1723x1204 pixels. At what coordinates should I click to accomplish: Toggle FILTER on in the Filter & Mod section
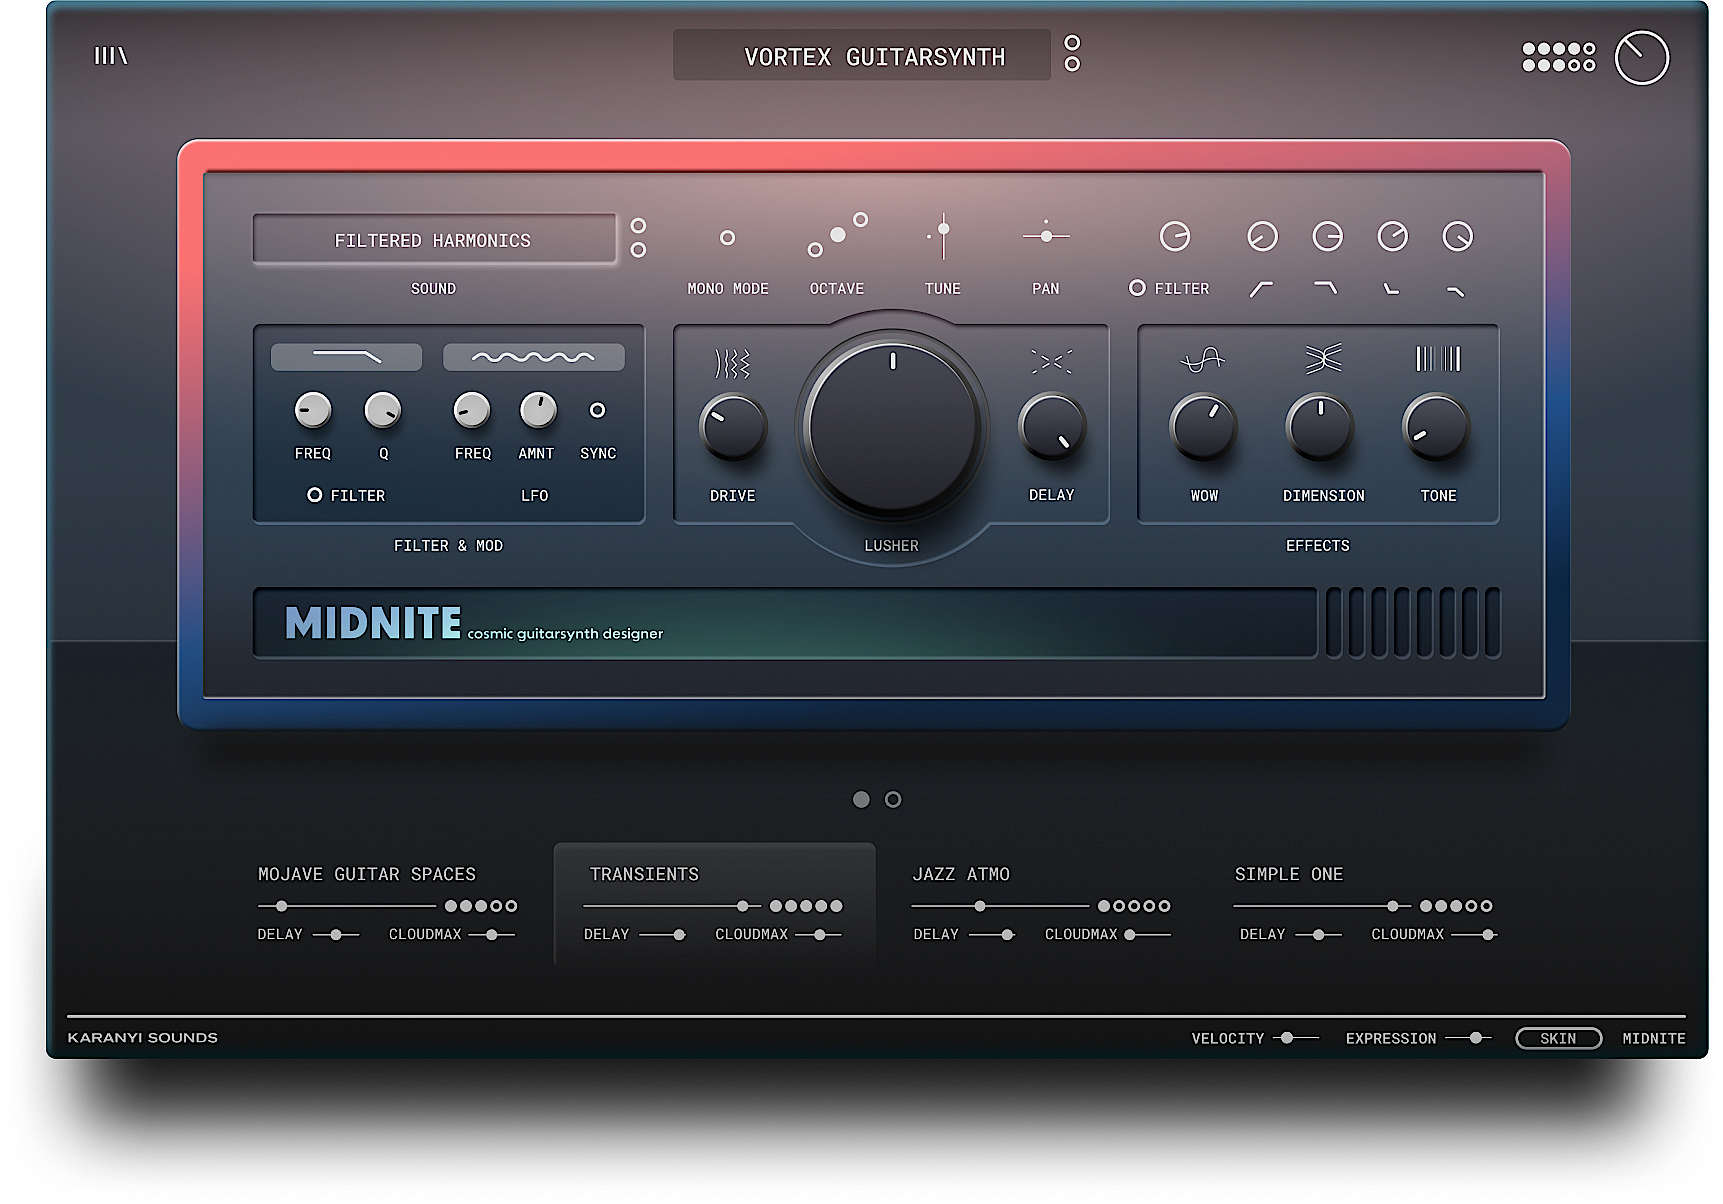point(313,495)
